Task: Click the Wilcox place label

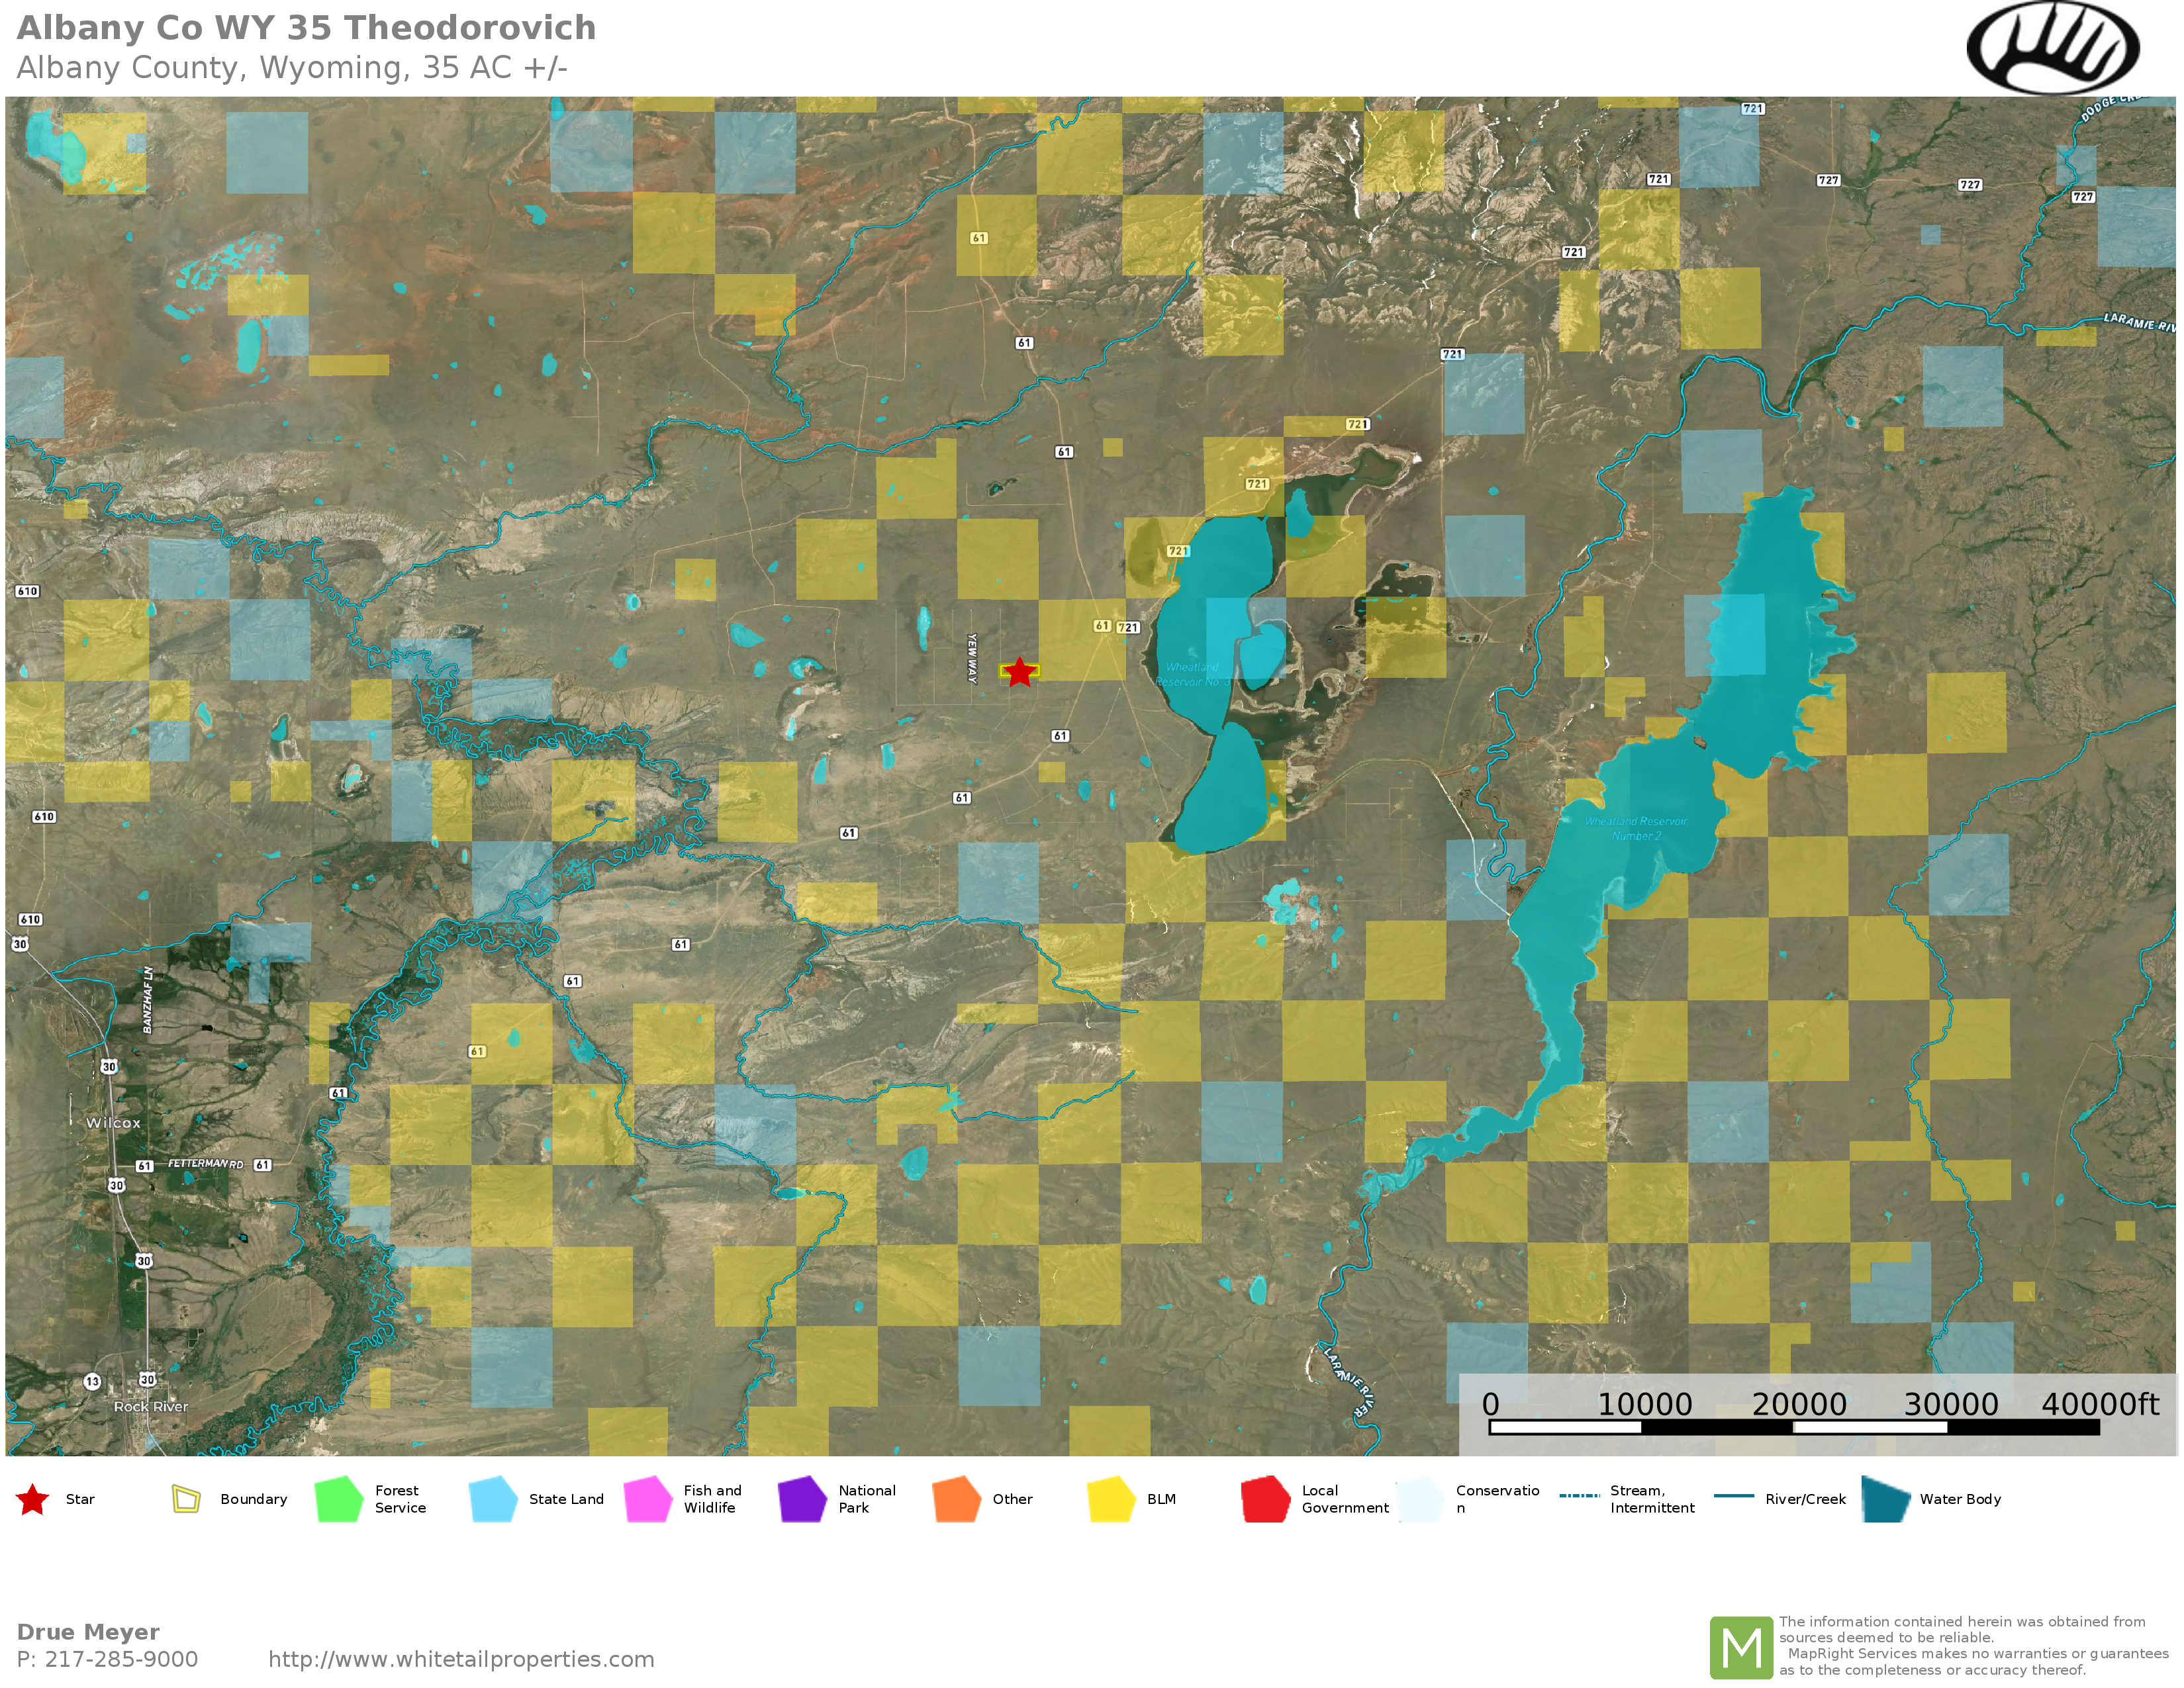Action: coord(113,1123)
